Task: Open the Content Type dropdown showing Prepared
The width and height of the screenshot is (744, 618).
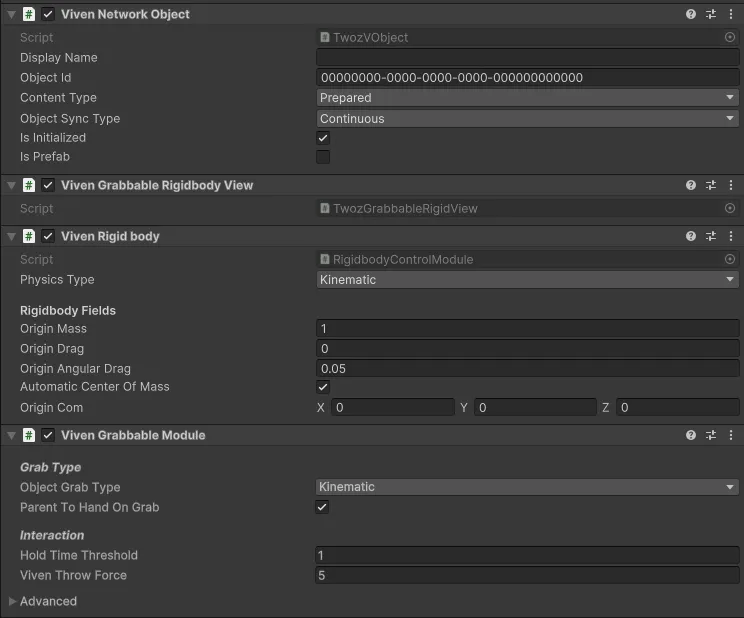Action: pos(527,98)
